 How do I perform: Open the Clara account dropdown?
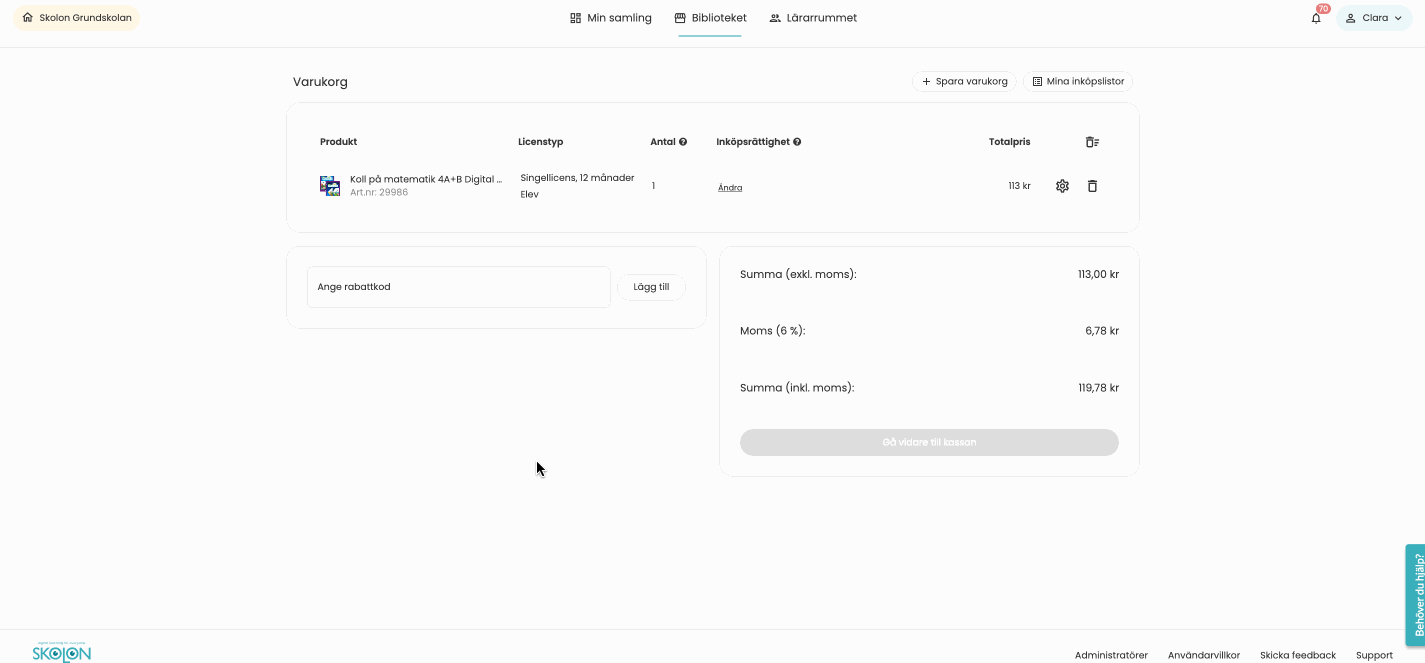[x=1374, y=17]
